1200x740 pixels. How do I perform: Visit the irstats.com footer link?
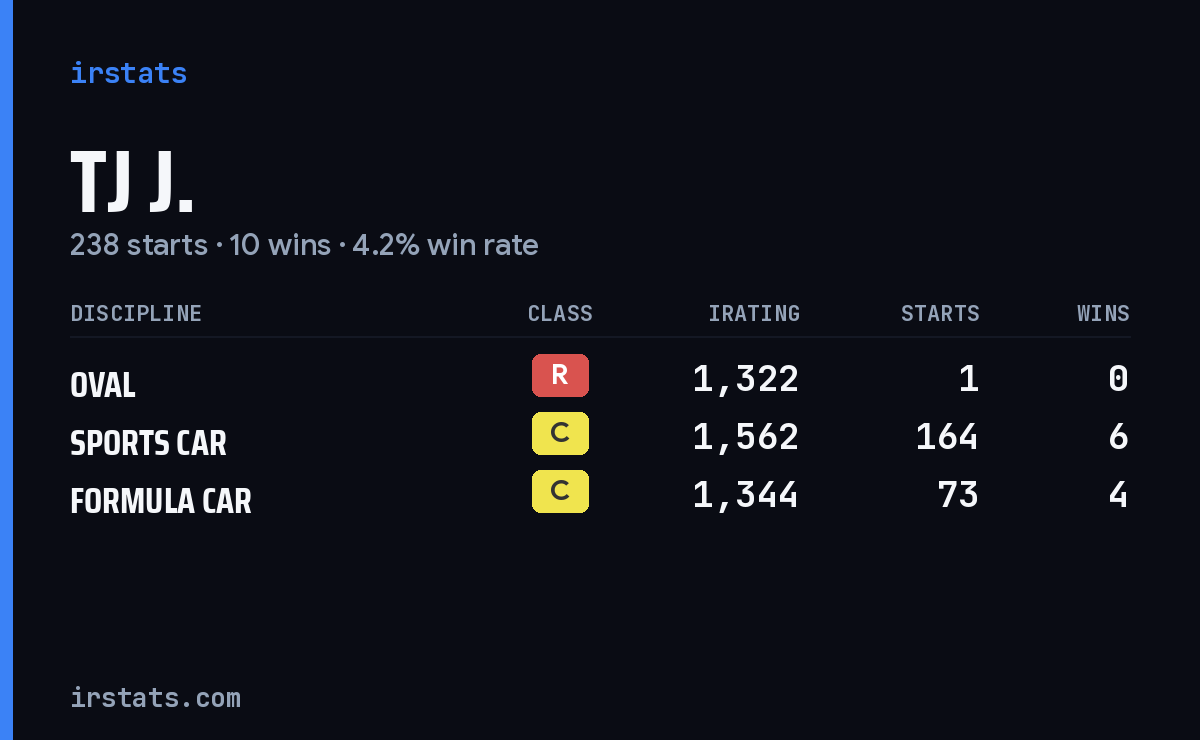pos(155,697)
